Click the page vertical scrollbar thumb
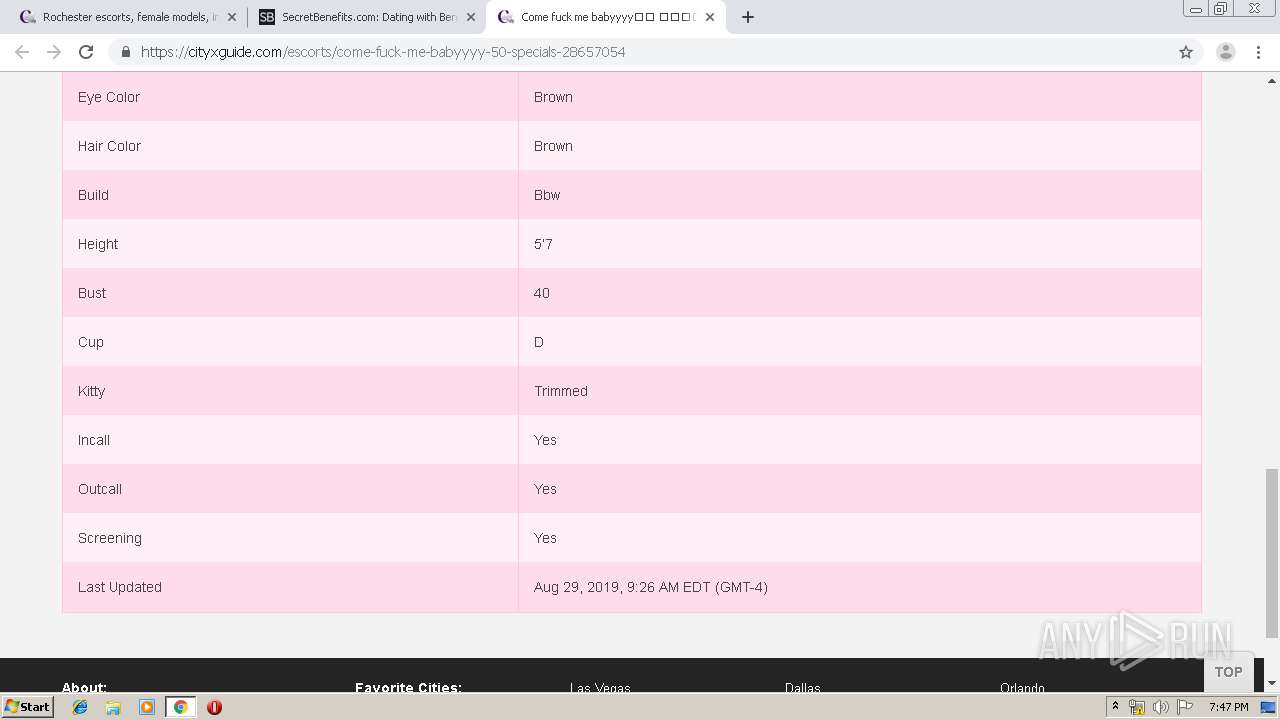The width and height of the screenshot is (1280, 720). click(x=1272, y=552)
